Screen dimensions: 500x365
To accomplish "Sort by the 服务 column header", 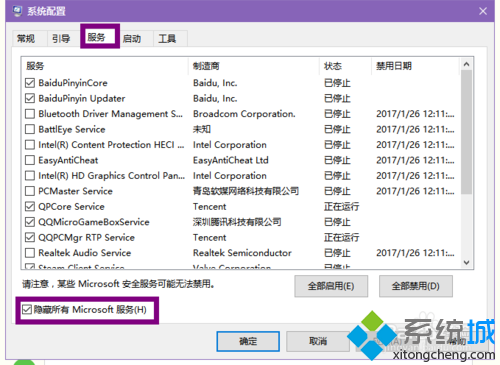I will pos(105,66).
